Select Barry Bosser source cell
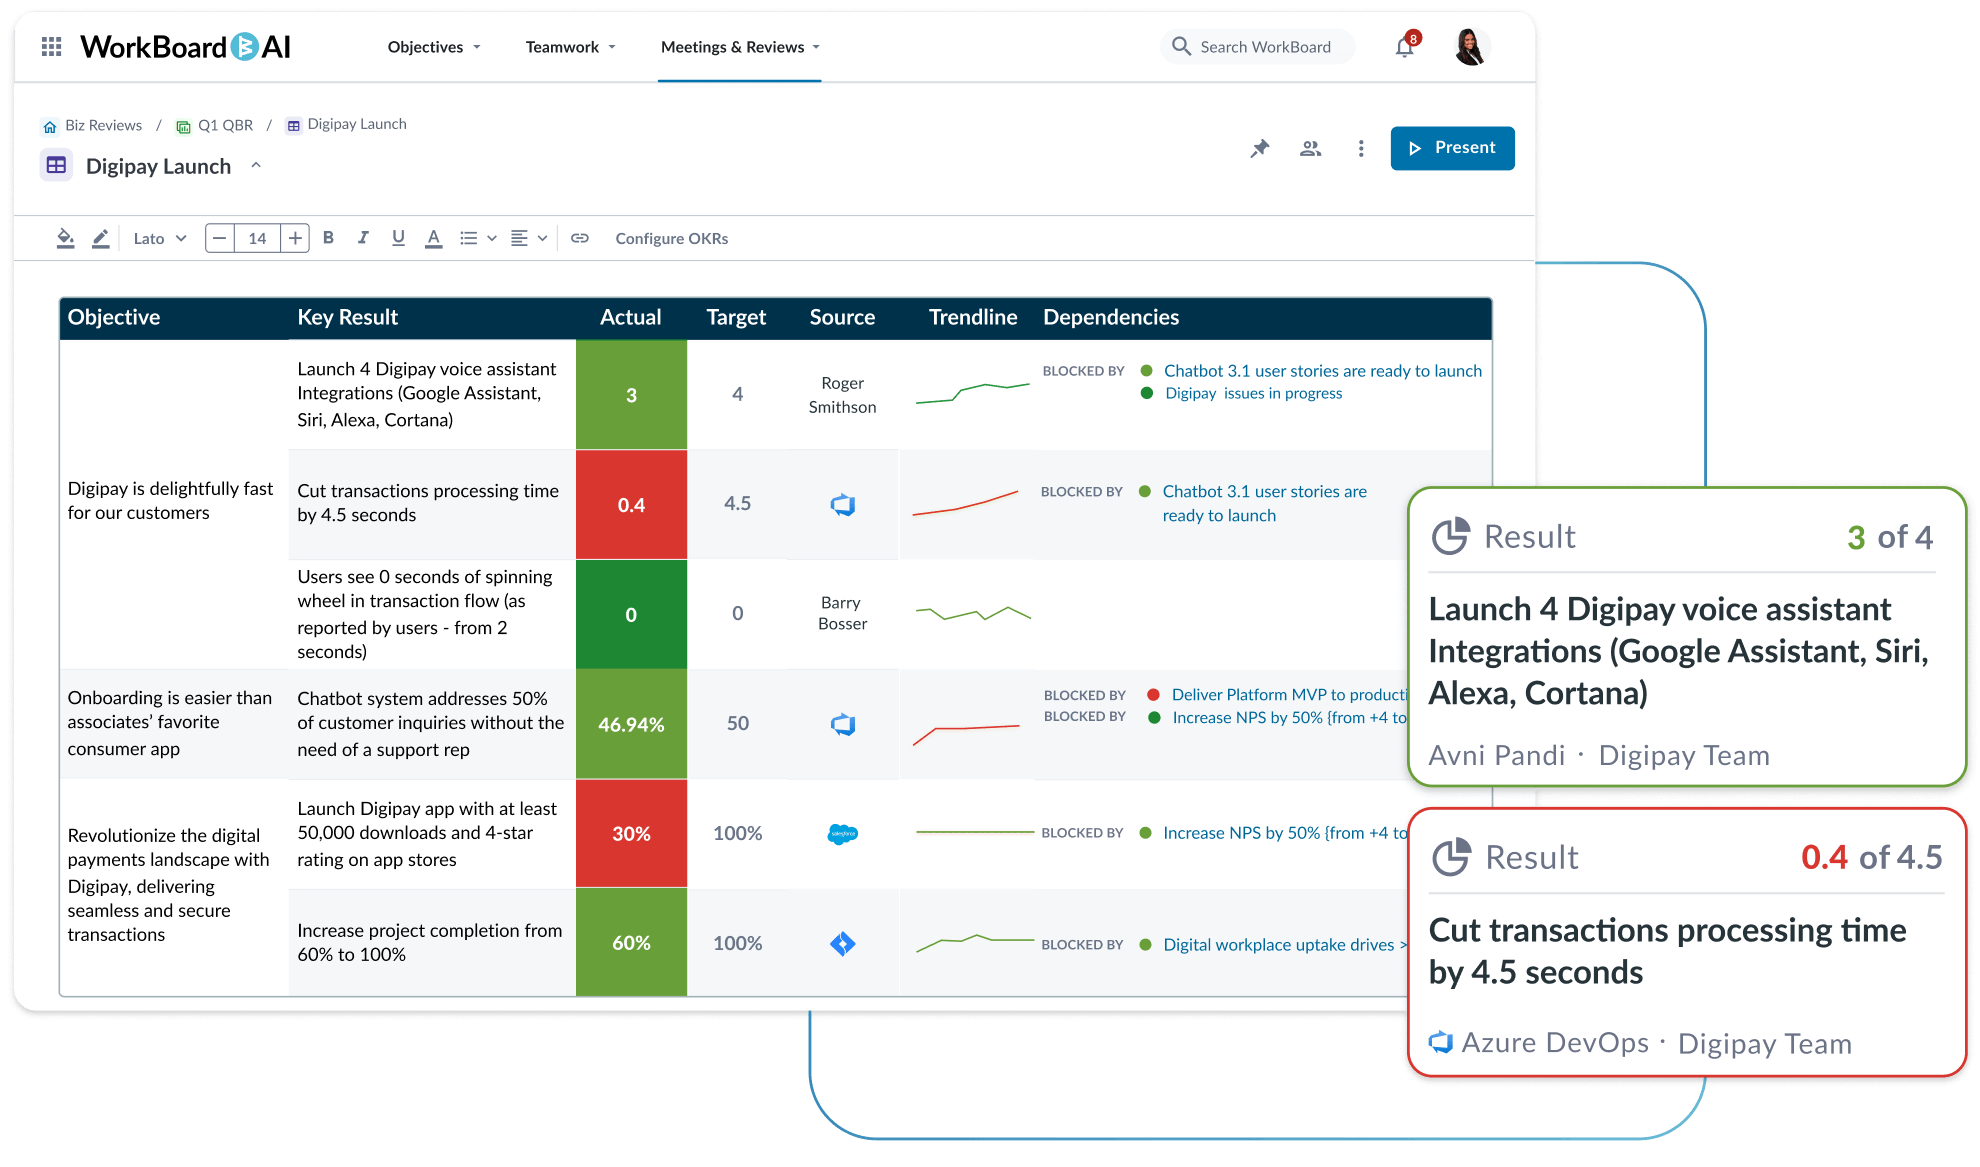 tap(842, 613)
